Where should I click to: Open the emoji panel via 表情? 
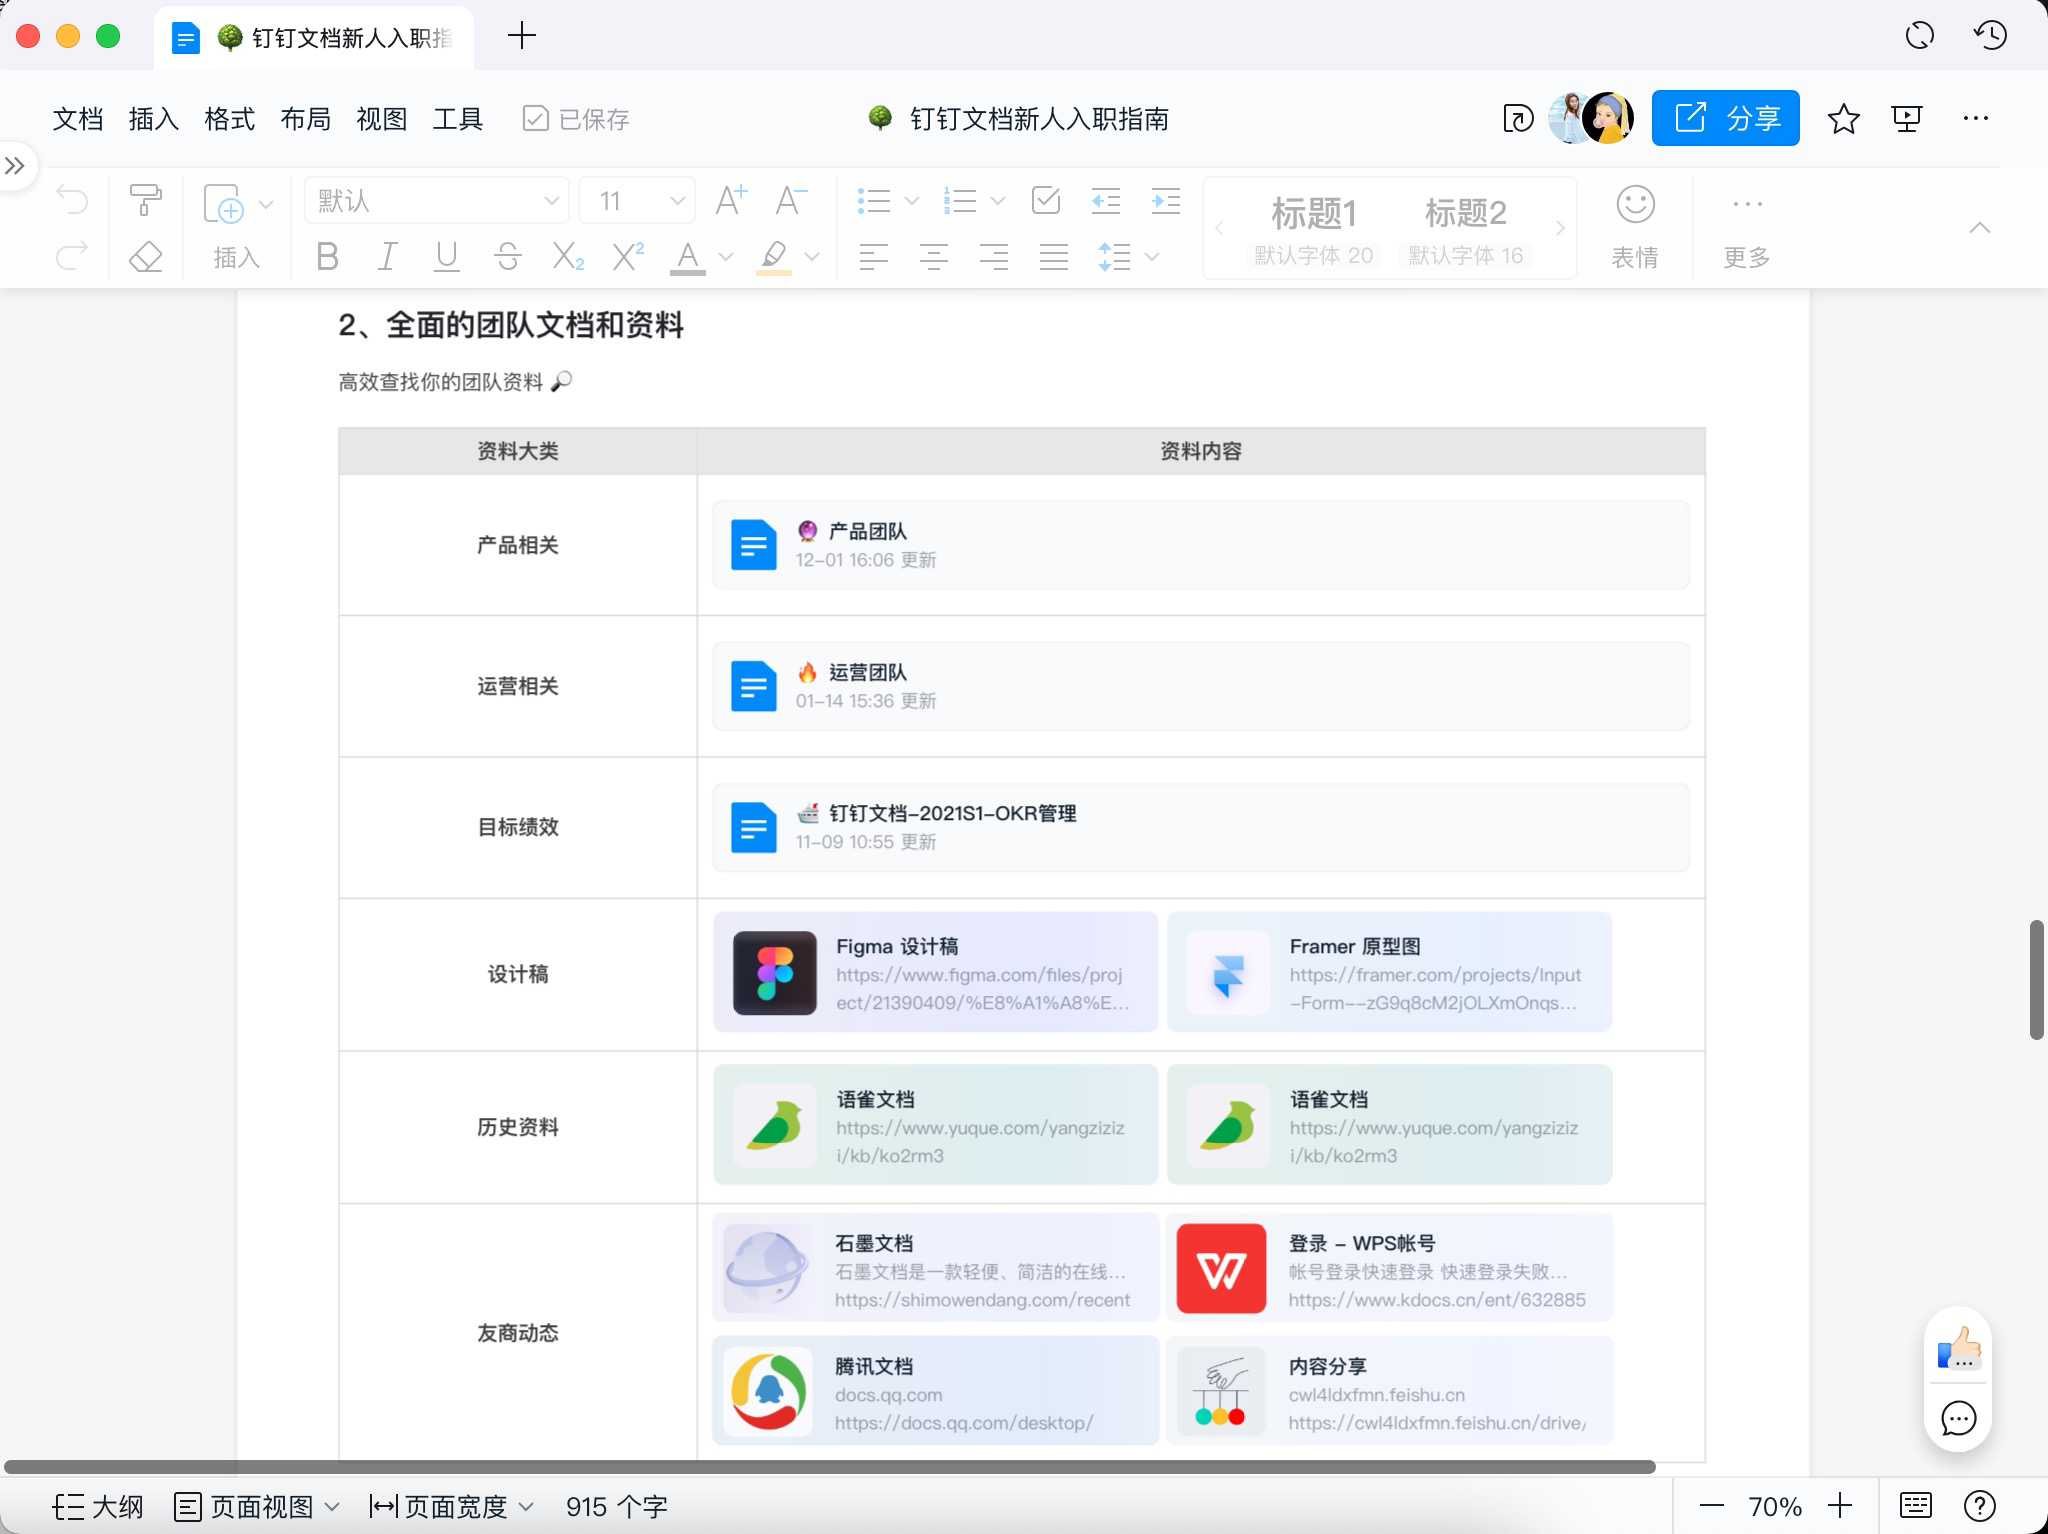pyautogui.click(x=1634, y=226)
